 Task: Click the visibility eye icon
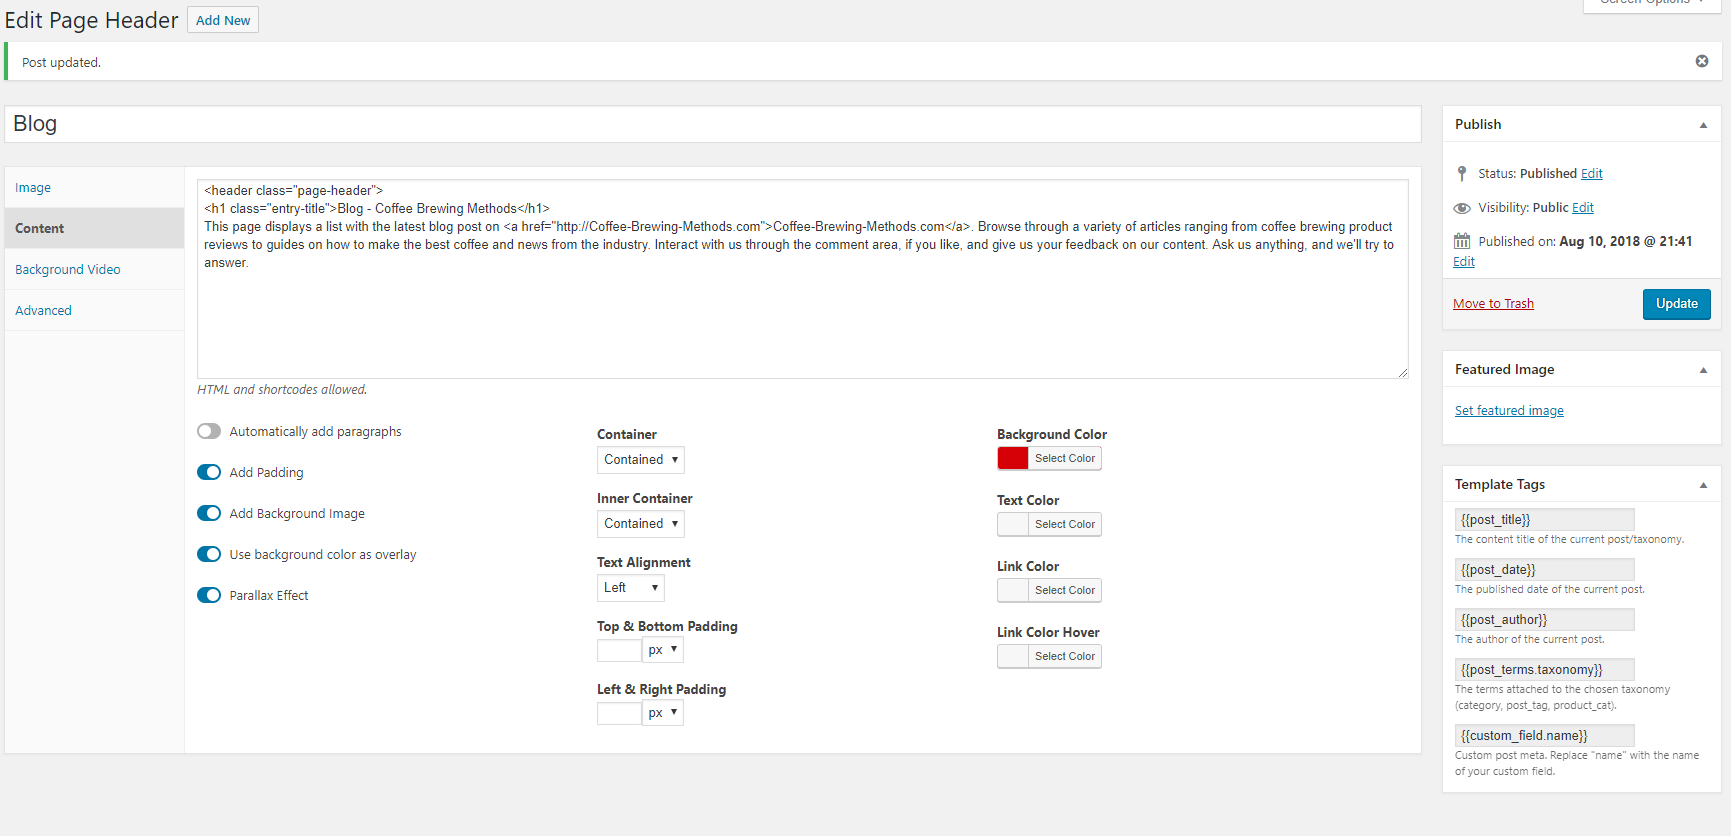point(1462,208)
